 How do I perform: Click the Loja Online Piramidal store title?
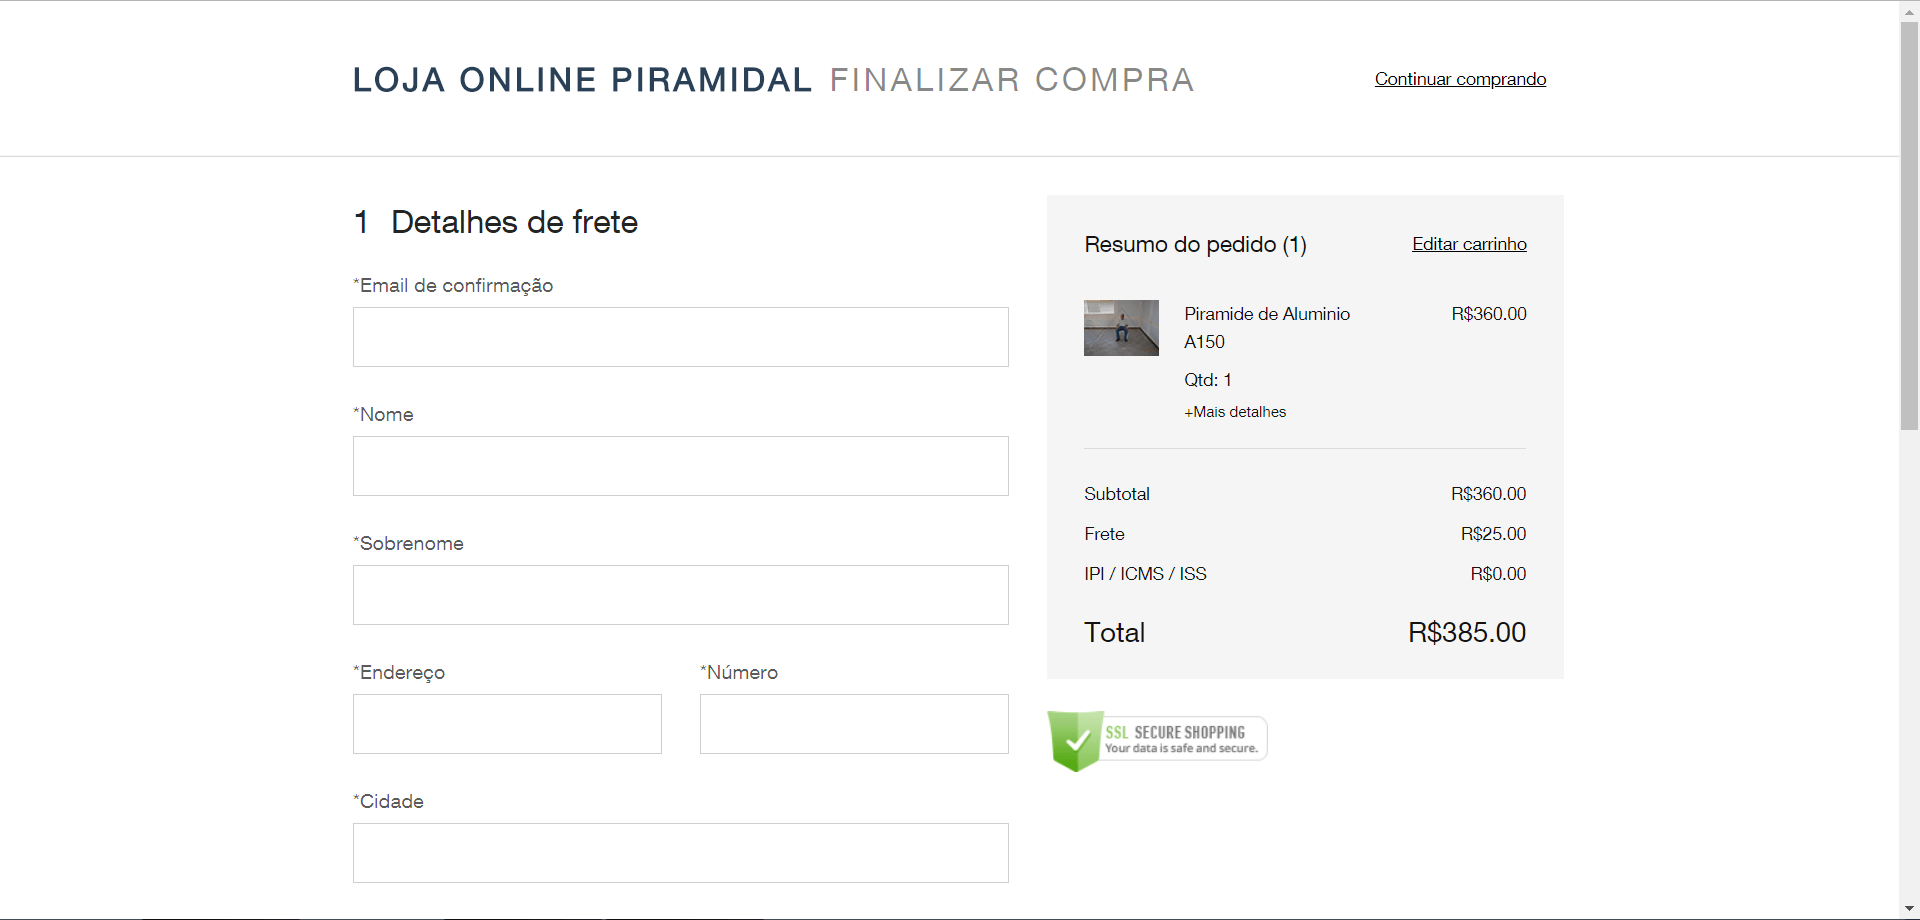pyautogui.click(x=582, y=80)
